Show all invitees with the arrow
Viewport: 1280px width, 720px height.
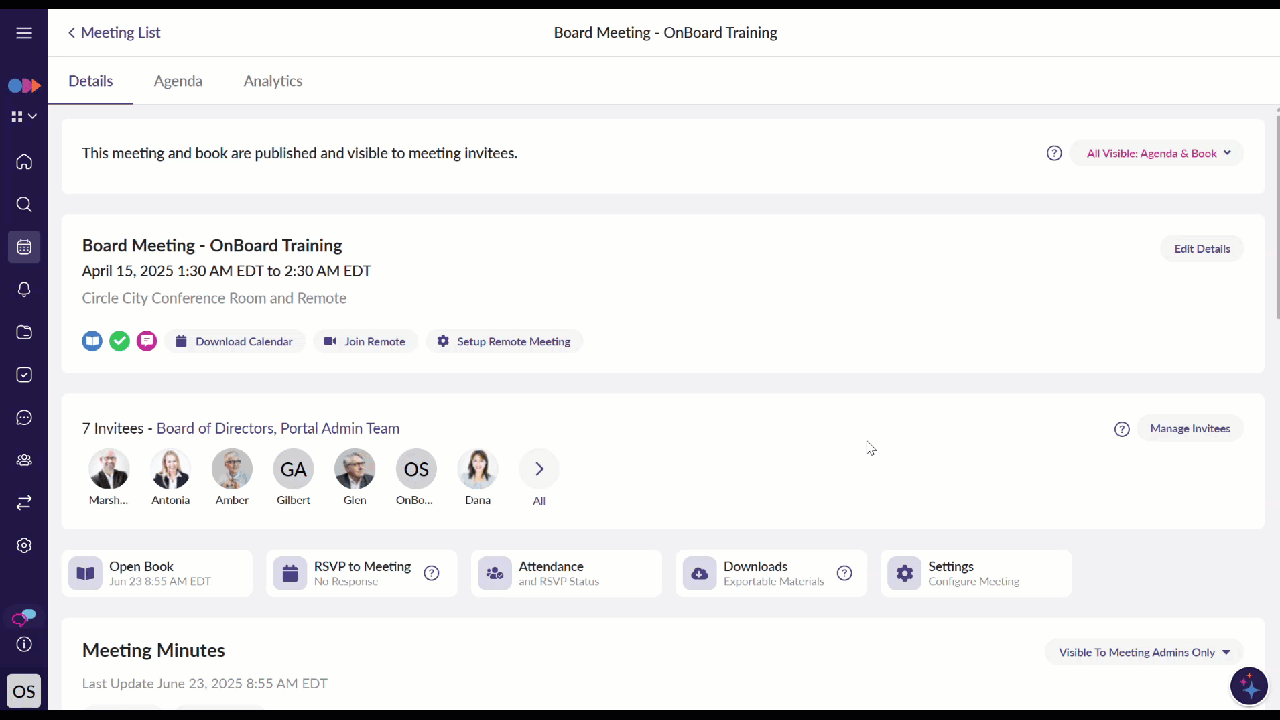coord(539,469)
